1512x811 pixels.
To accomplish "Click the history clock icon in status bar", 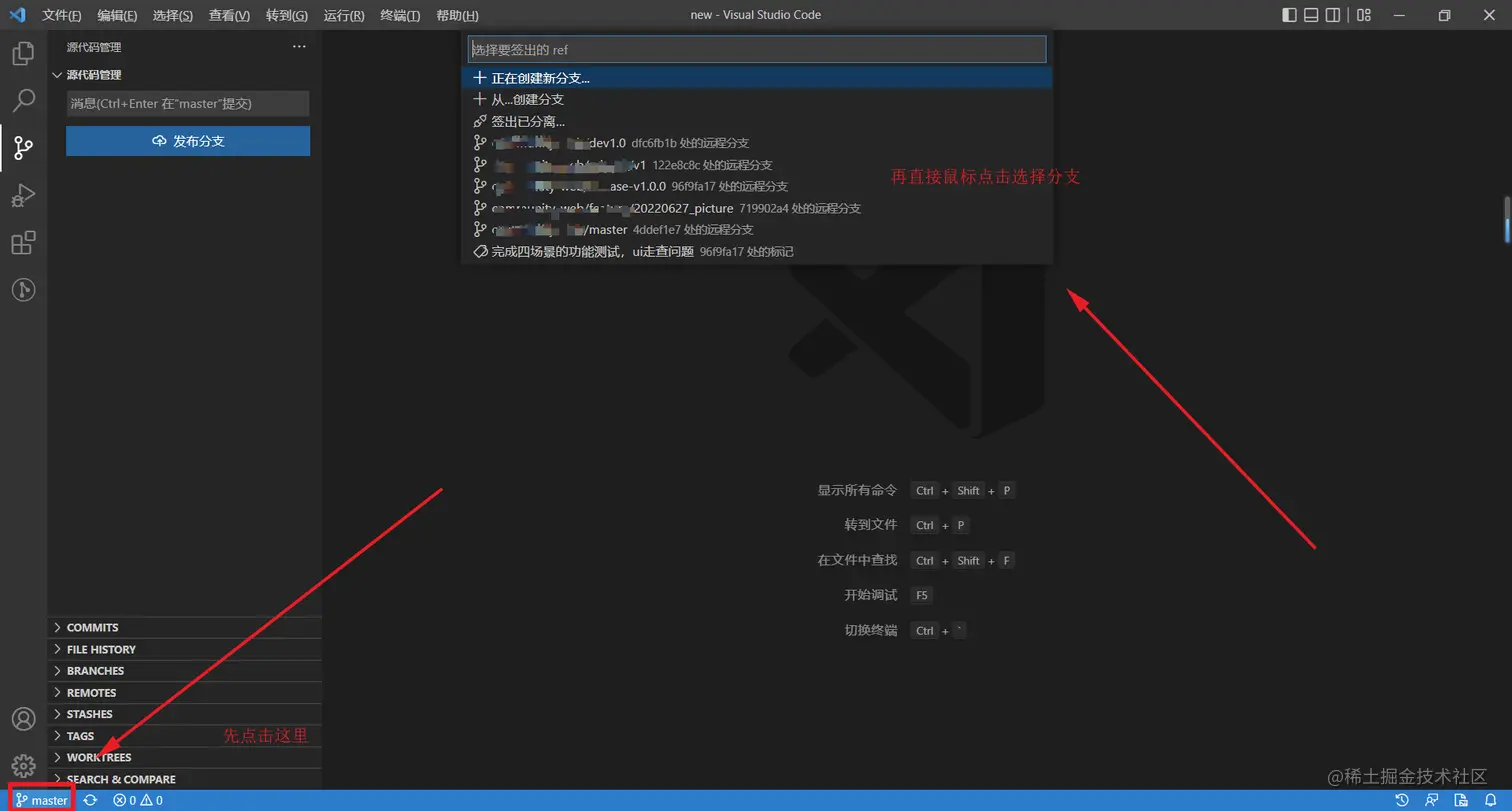I will [1402, 800].
